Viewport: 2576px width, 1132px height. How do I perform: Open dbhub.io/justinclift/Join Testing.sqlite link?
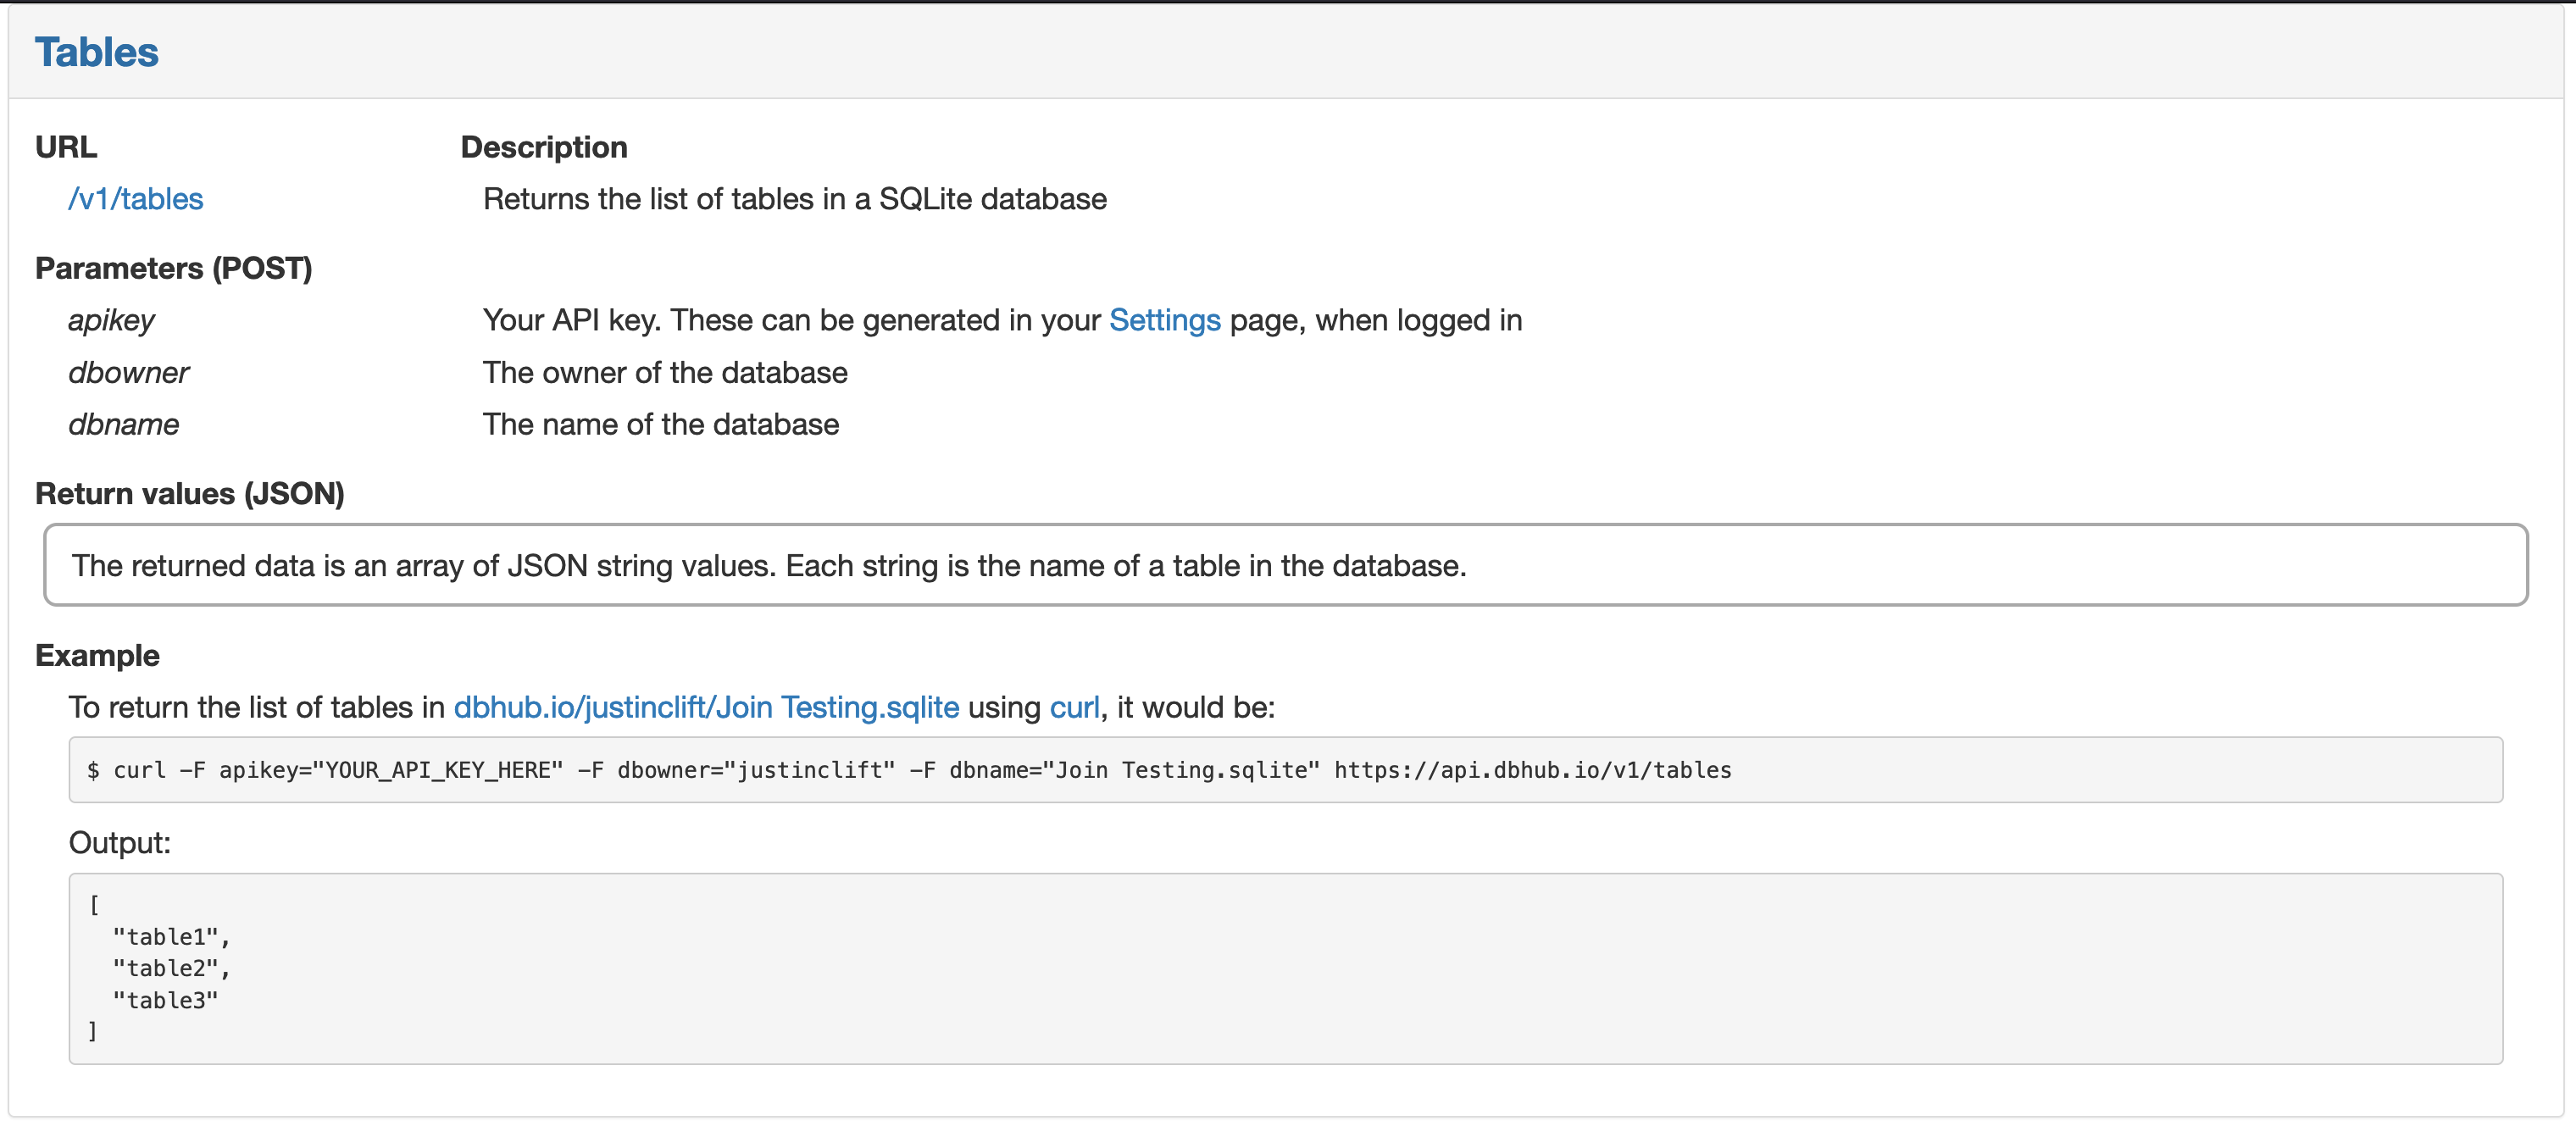[706, 707]
